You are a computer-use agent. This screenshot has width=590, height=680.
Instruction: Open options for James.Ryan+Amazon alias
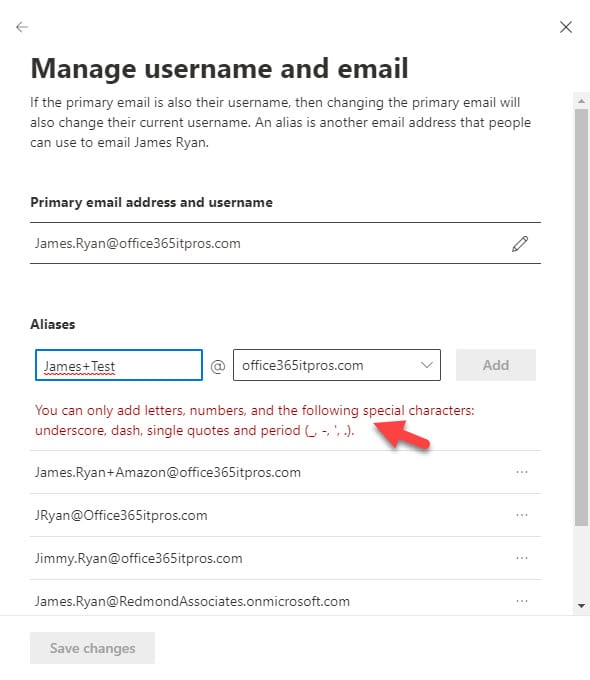tap(522, 472)
